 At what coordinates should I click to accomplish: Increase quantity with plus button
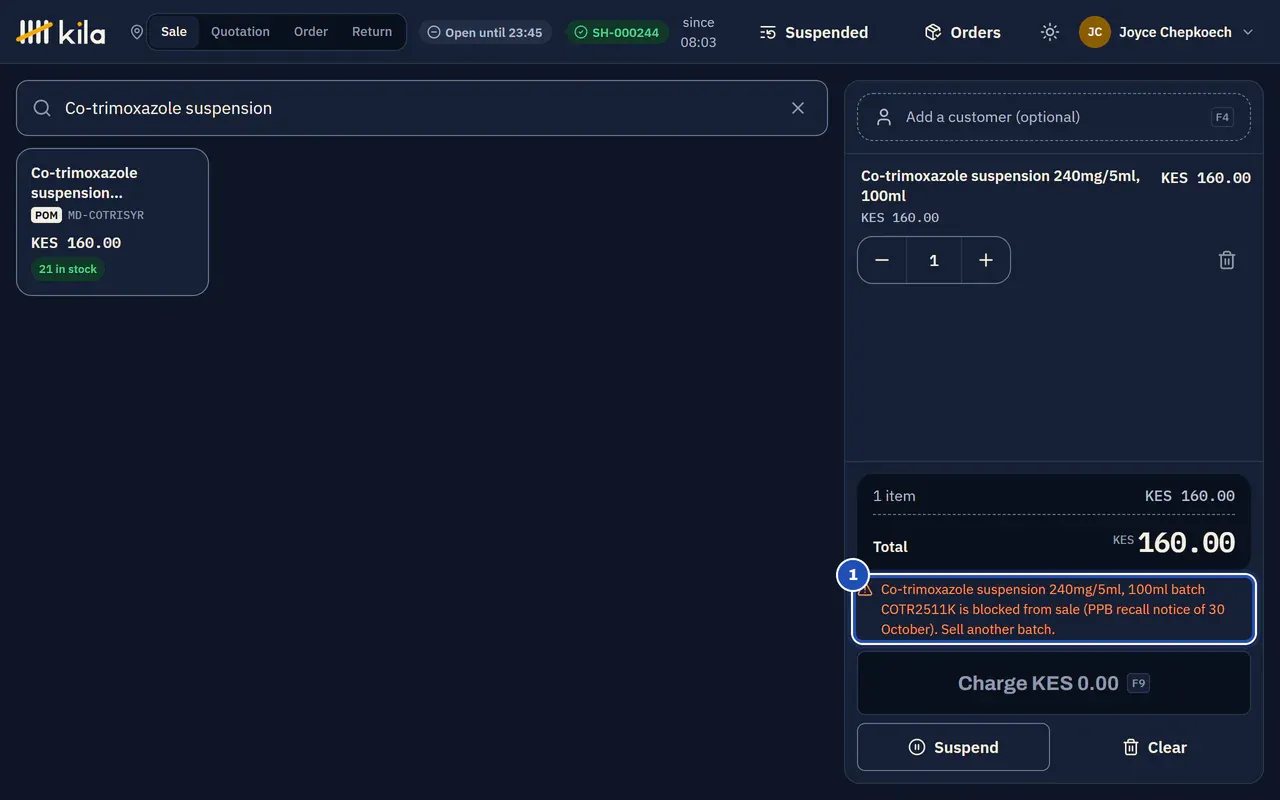coord(986,260)
